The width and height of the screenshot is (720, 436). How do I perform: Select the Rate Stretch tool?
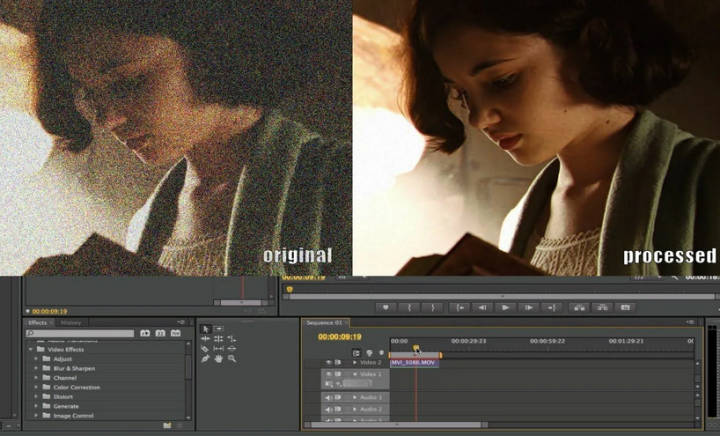pos(232,339)
